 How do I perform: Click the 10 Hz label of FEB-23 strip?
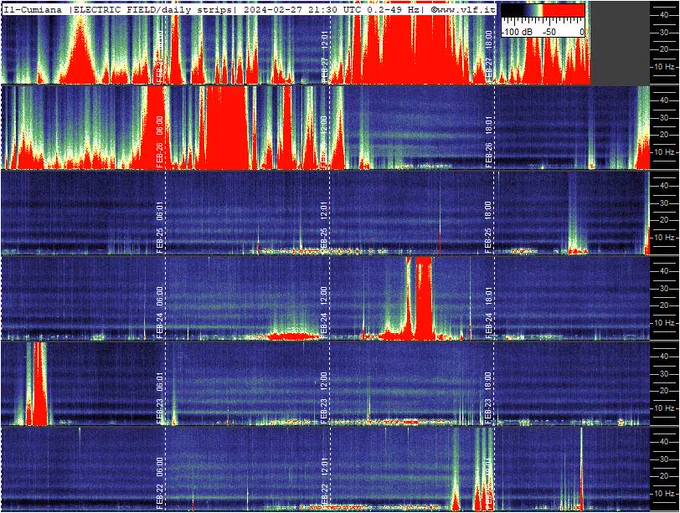[x=665, y=408]
